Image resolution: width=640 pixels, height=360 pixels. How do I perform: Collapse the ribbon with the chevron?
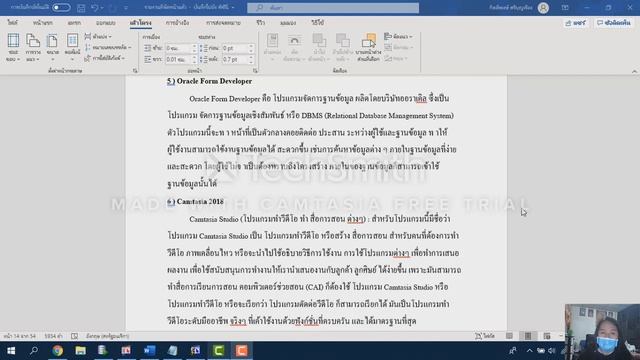(x=634, y=71)
